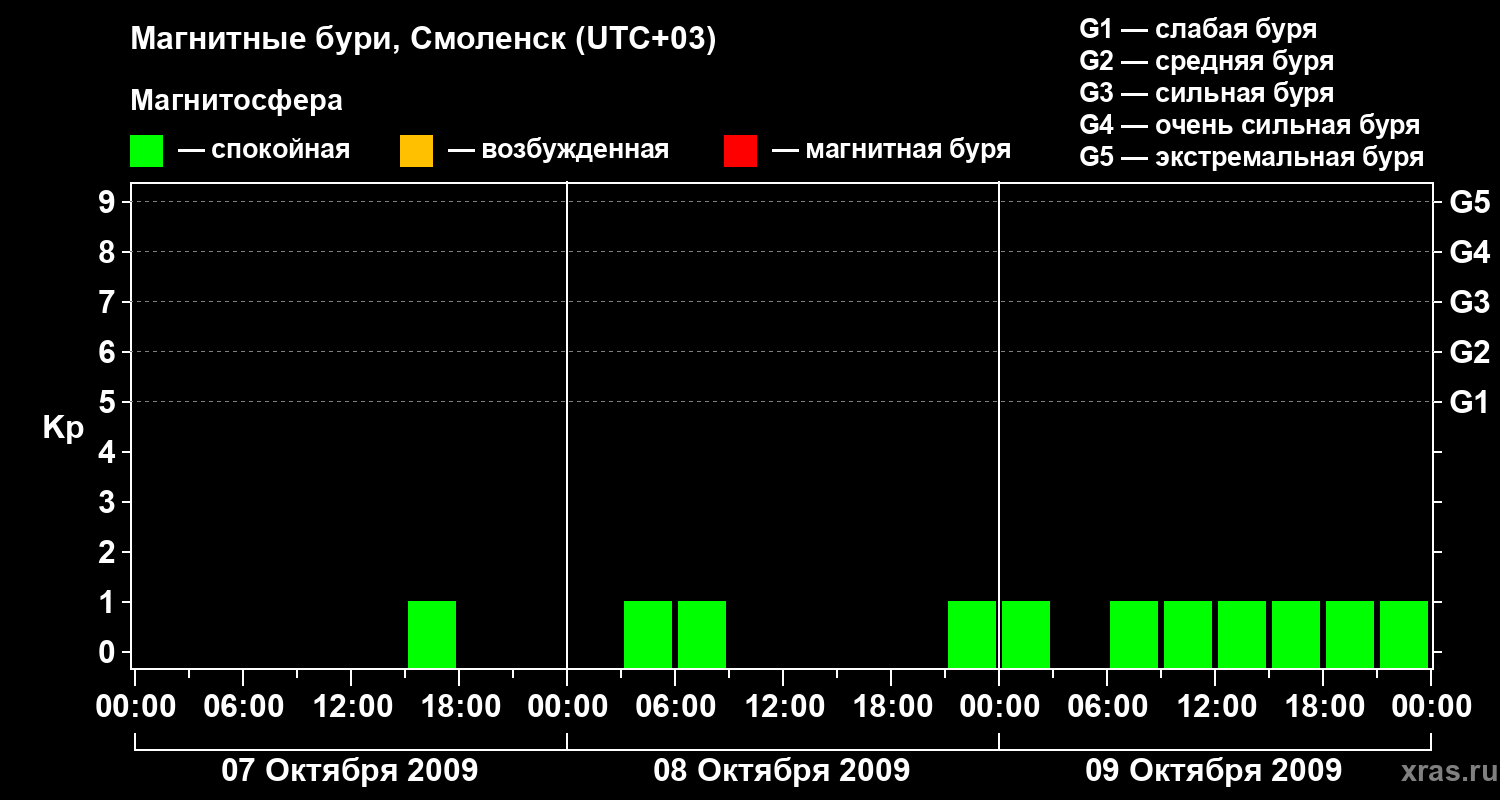Screen dimensions: 1500x800
Task: Select the '— спокойная' legend label
Action: pyautogui.click(x=264, y=150)
